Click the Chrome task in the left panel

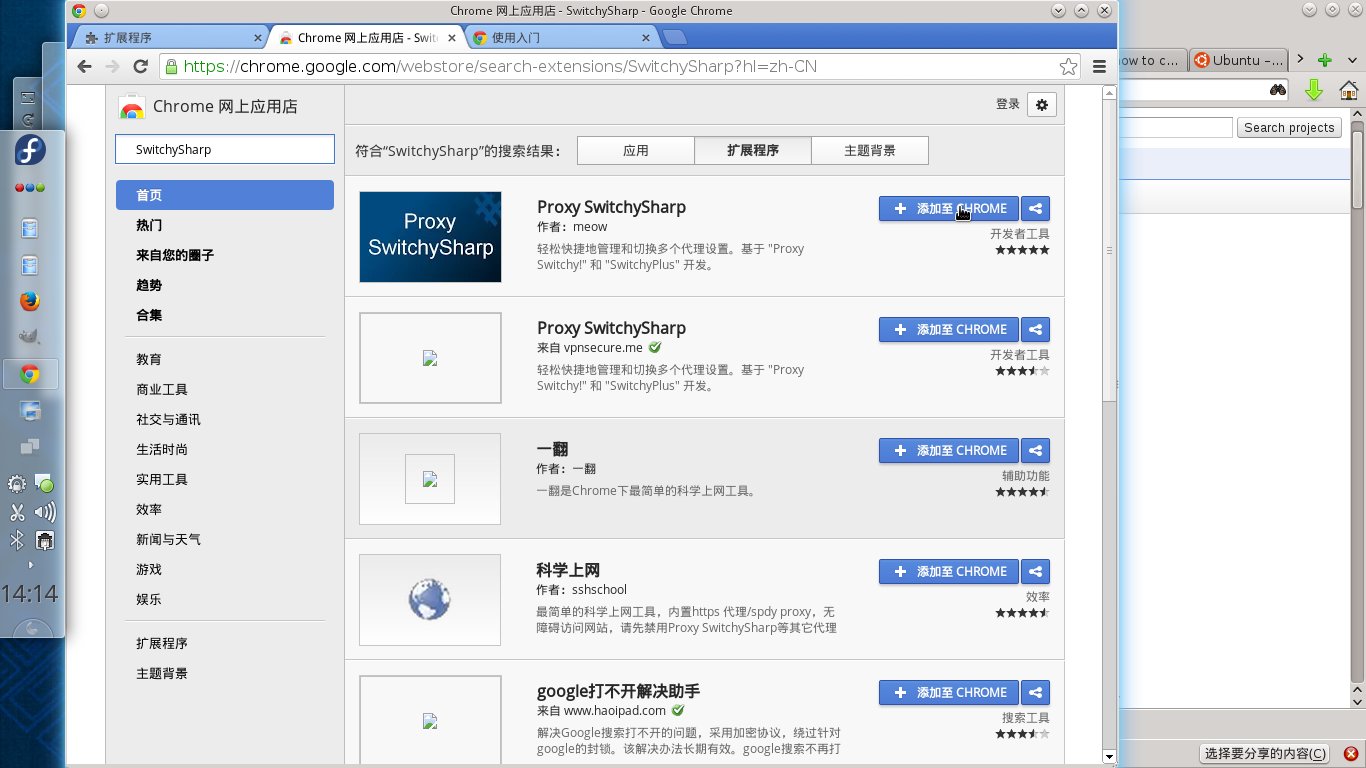pos(30,375)
